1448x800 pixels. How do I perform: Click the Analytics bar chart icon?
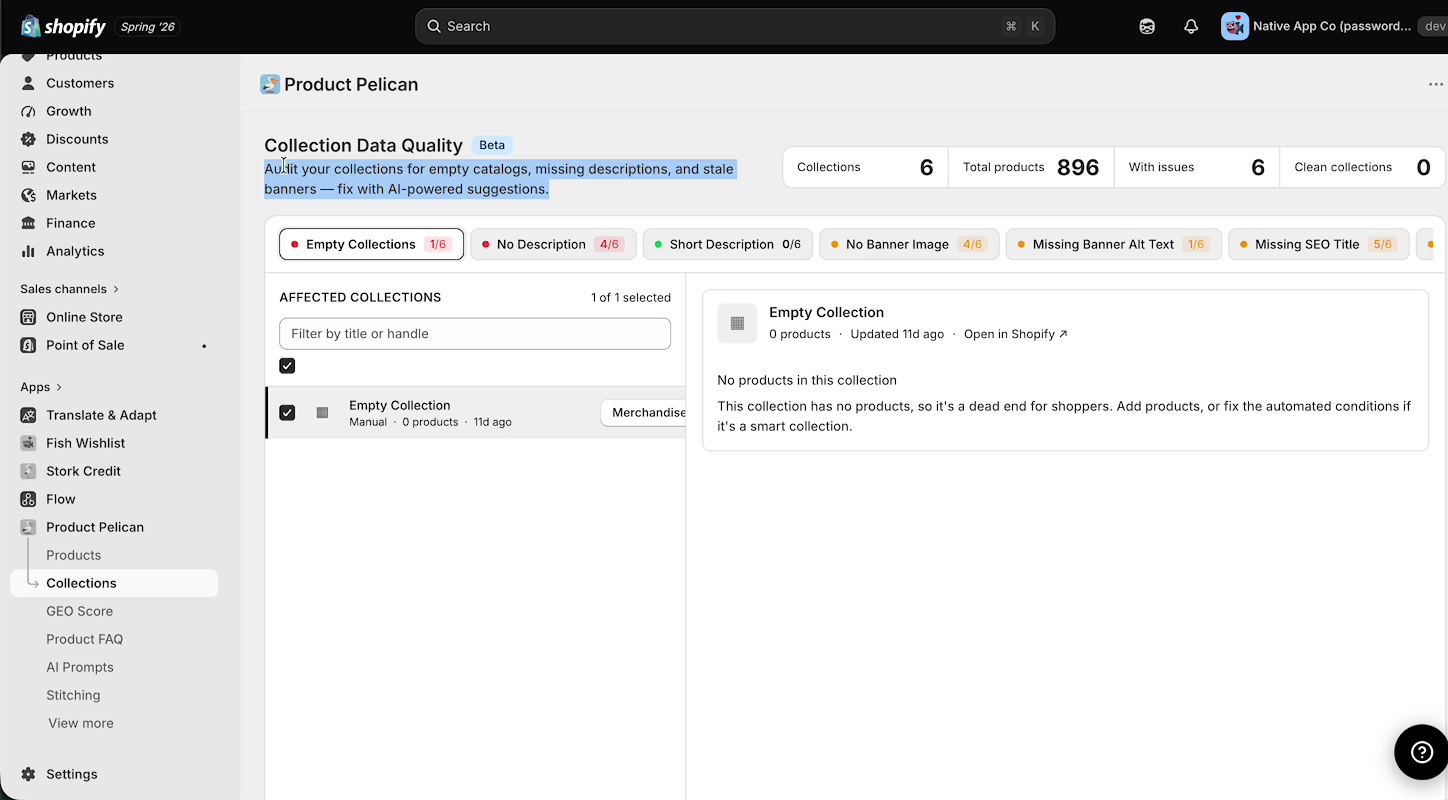coord(28,251)
